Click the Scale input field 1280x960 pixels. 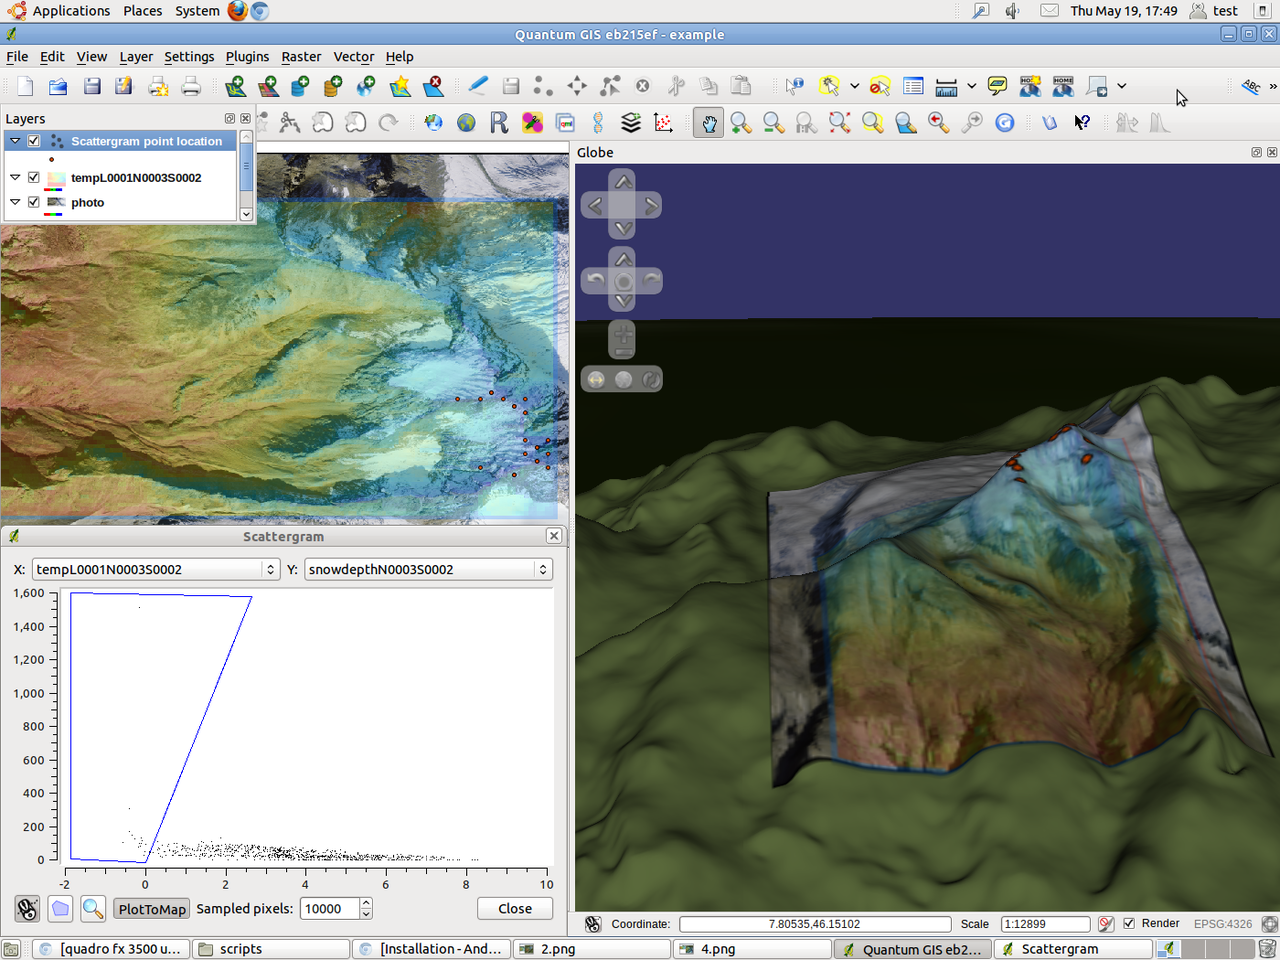point(1044,924)
